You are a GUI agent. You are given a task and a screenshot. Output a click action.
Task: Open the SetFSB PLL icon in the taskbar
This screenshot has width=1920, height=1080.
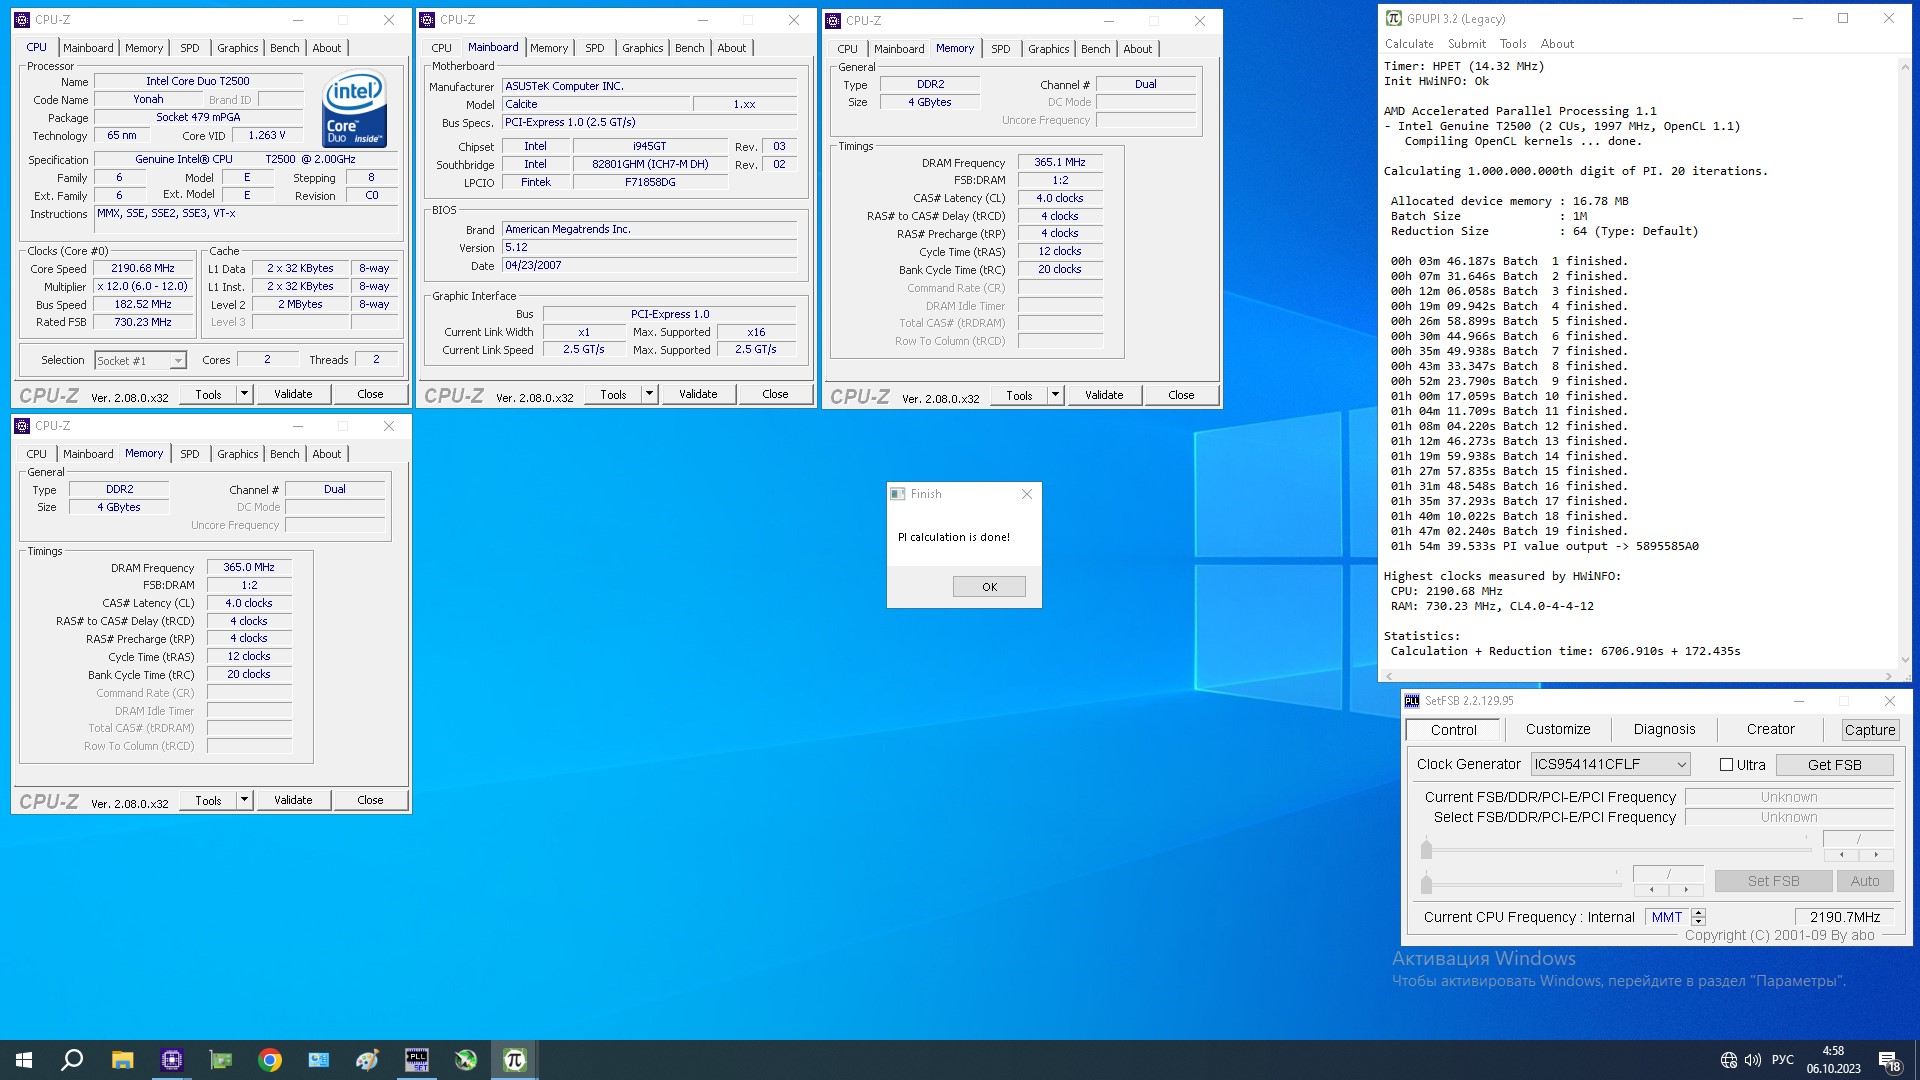[417, 1060]
